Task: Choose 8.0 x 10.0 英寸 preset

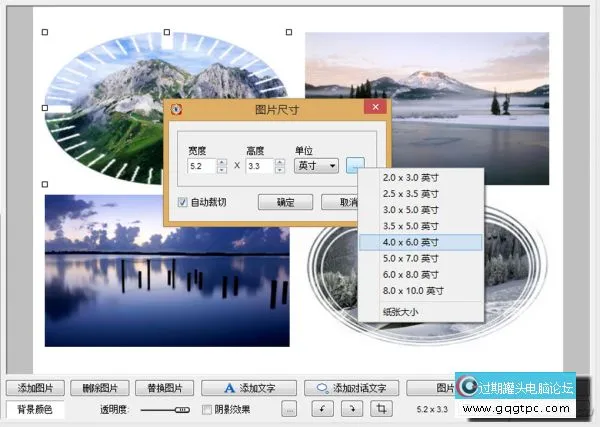Action: tap(421, 291)
